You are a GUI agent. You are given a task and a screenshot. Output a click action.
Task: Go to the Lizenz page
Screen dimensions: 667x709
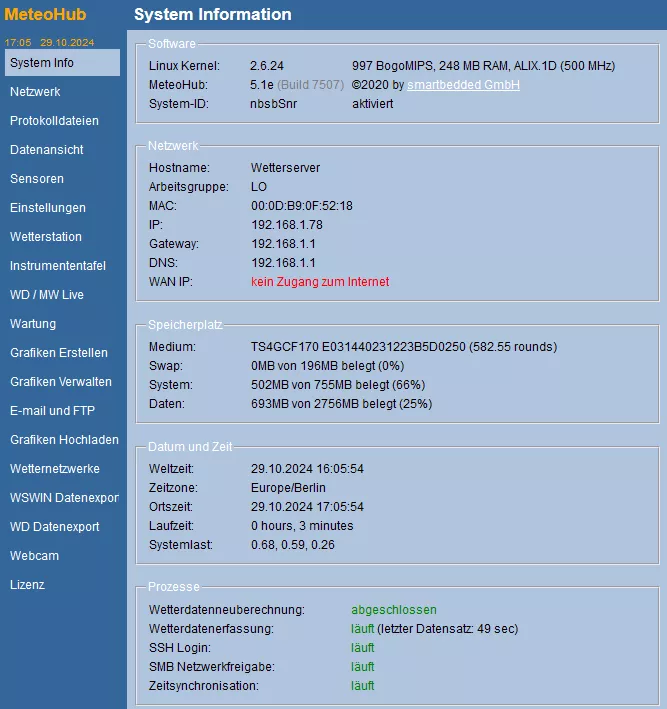click(27, 584)
